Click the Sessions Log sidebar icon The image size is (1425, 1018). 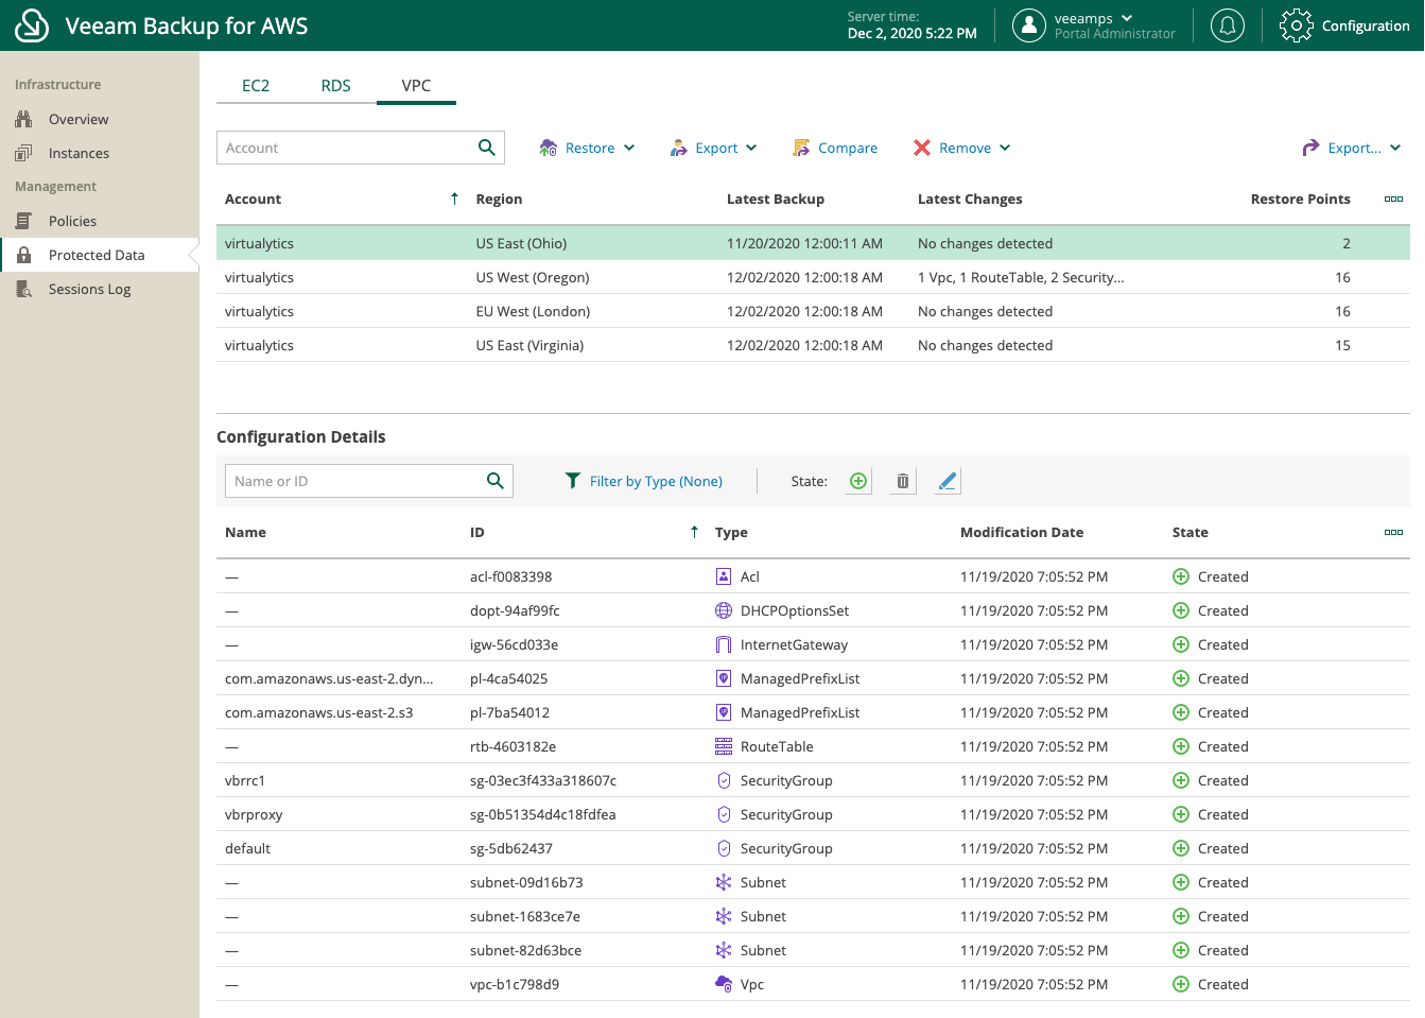click(24, 289)
